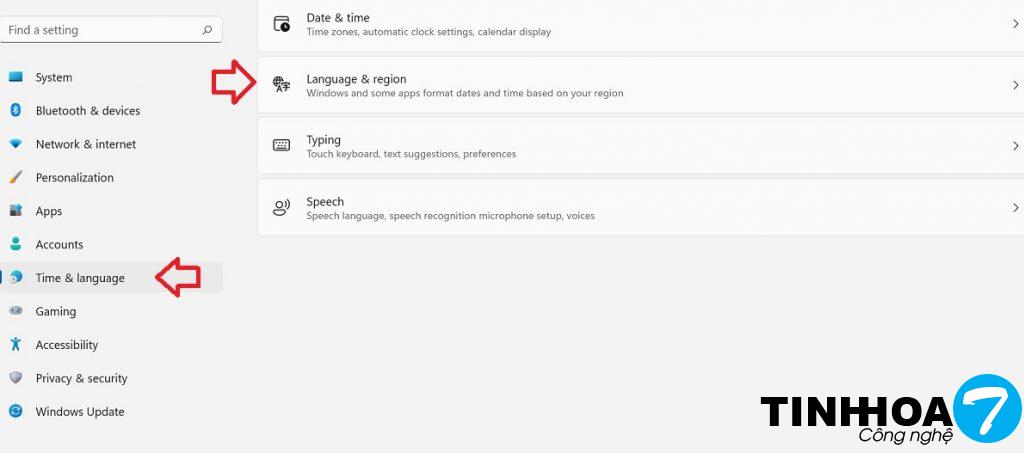
Task: Select Time & language in sidebar
Action: point(80,278)
